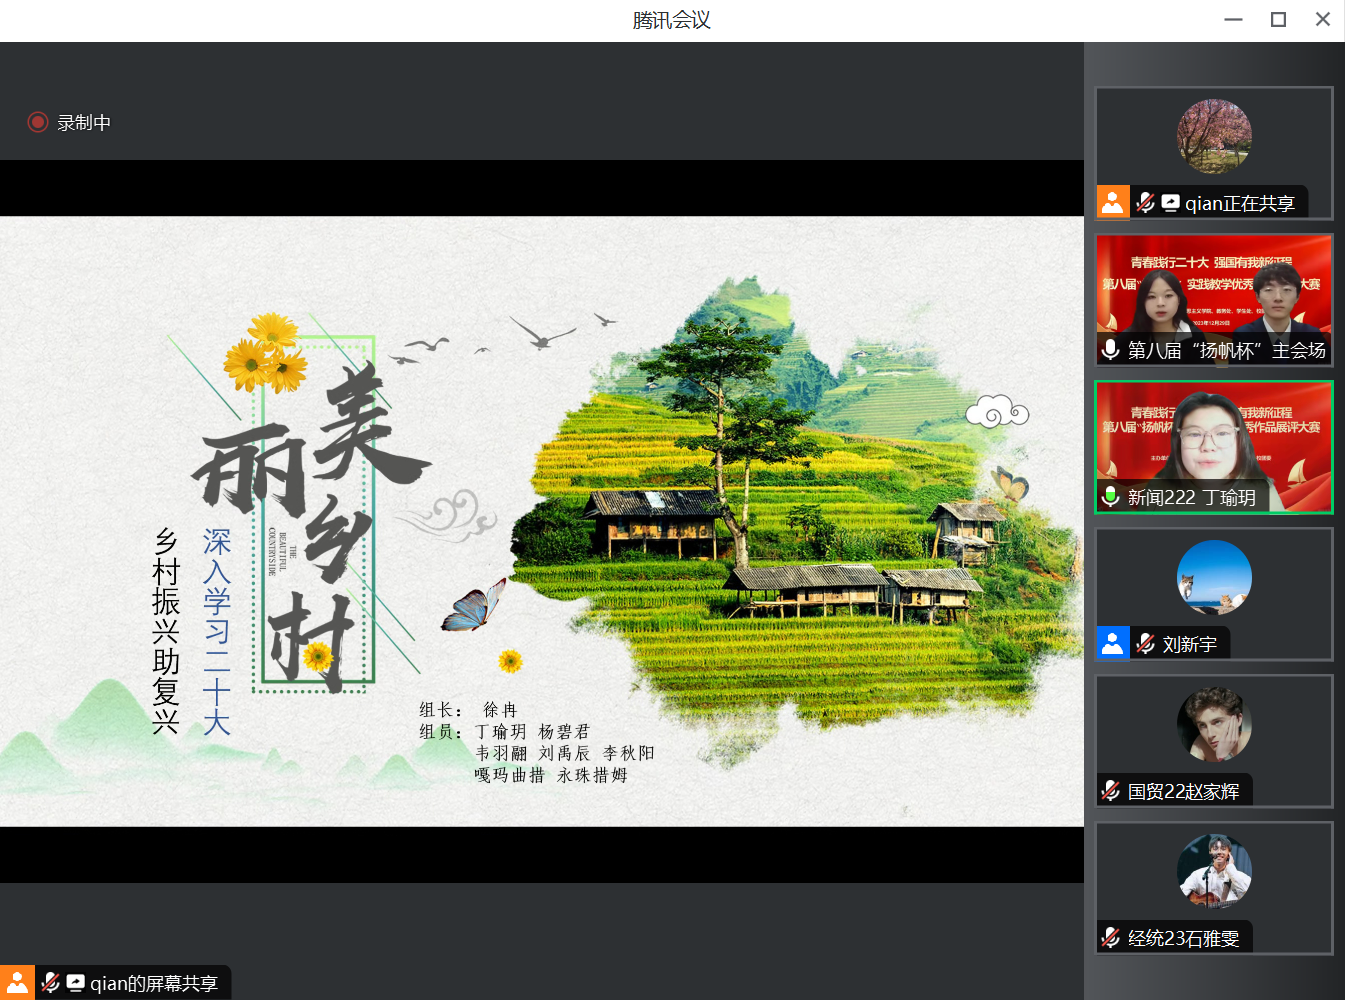Toggle the microphone on 第八届扬帆杯主会场 tile
The image size is (1345, 1000).
(1110, 350)
